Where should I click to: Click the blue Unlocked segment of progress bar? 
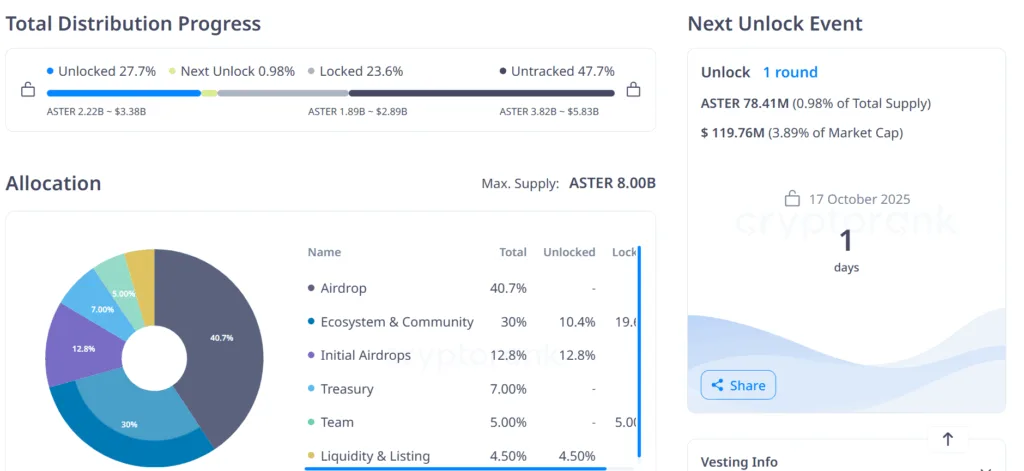123,93
